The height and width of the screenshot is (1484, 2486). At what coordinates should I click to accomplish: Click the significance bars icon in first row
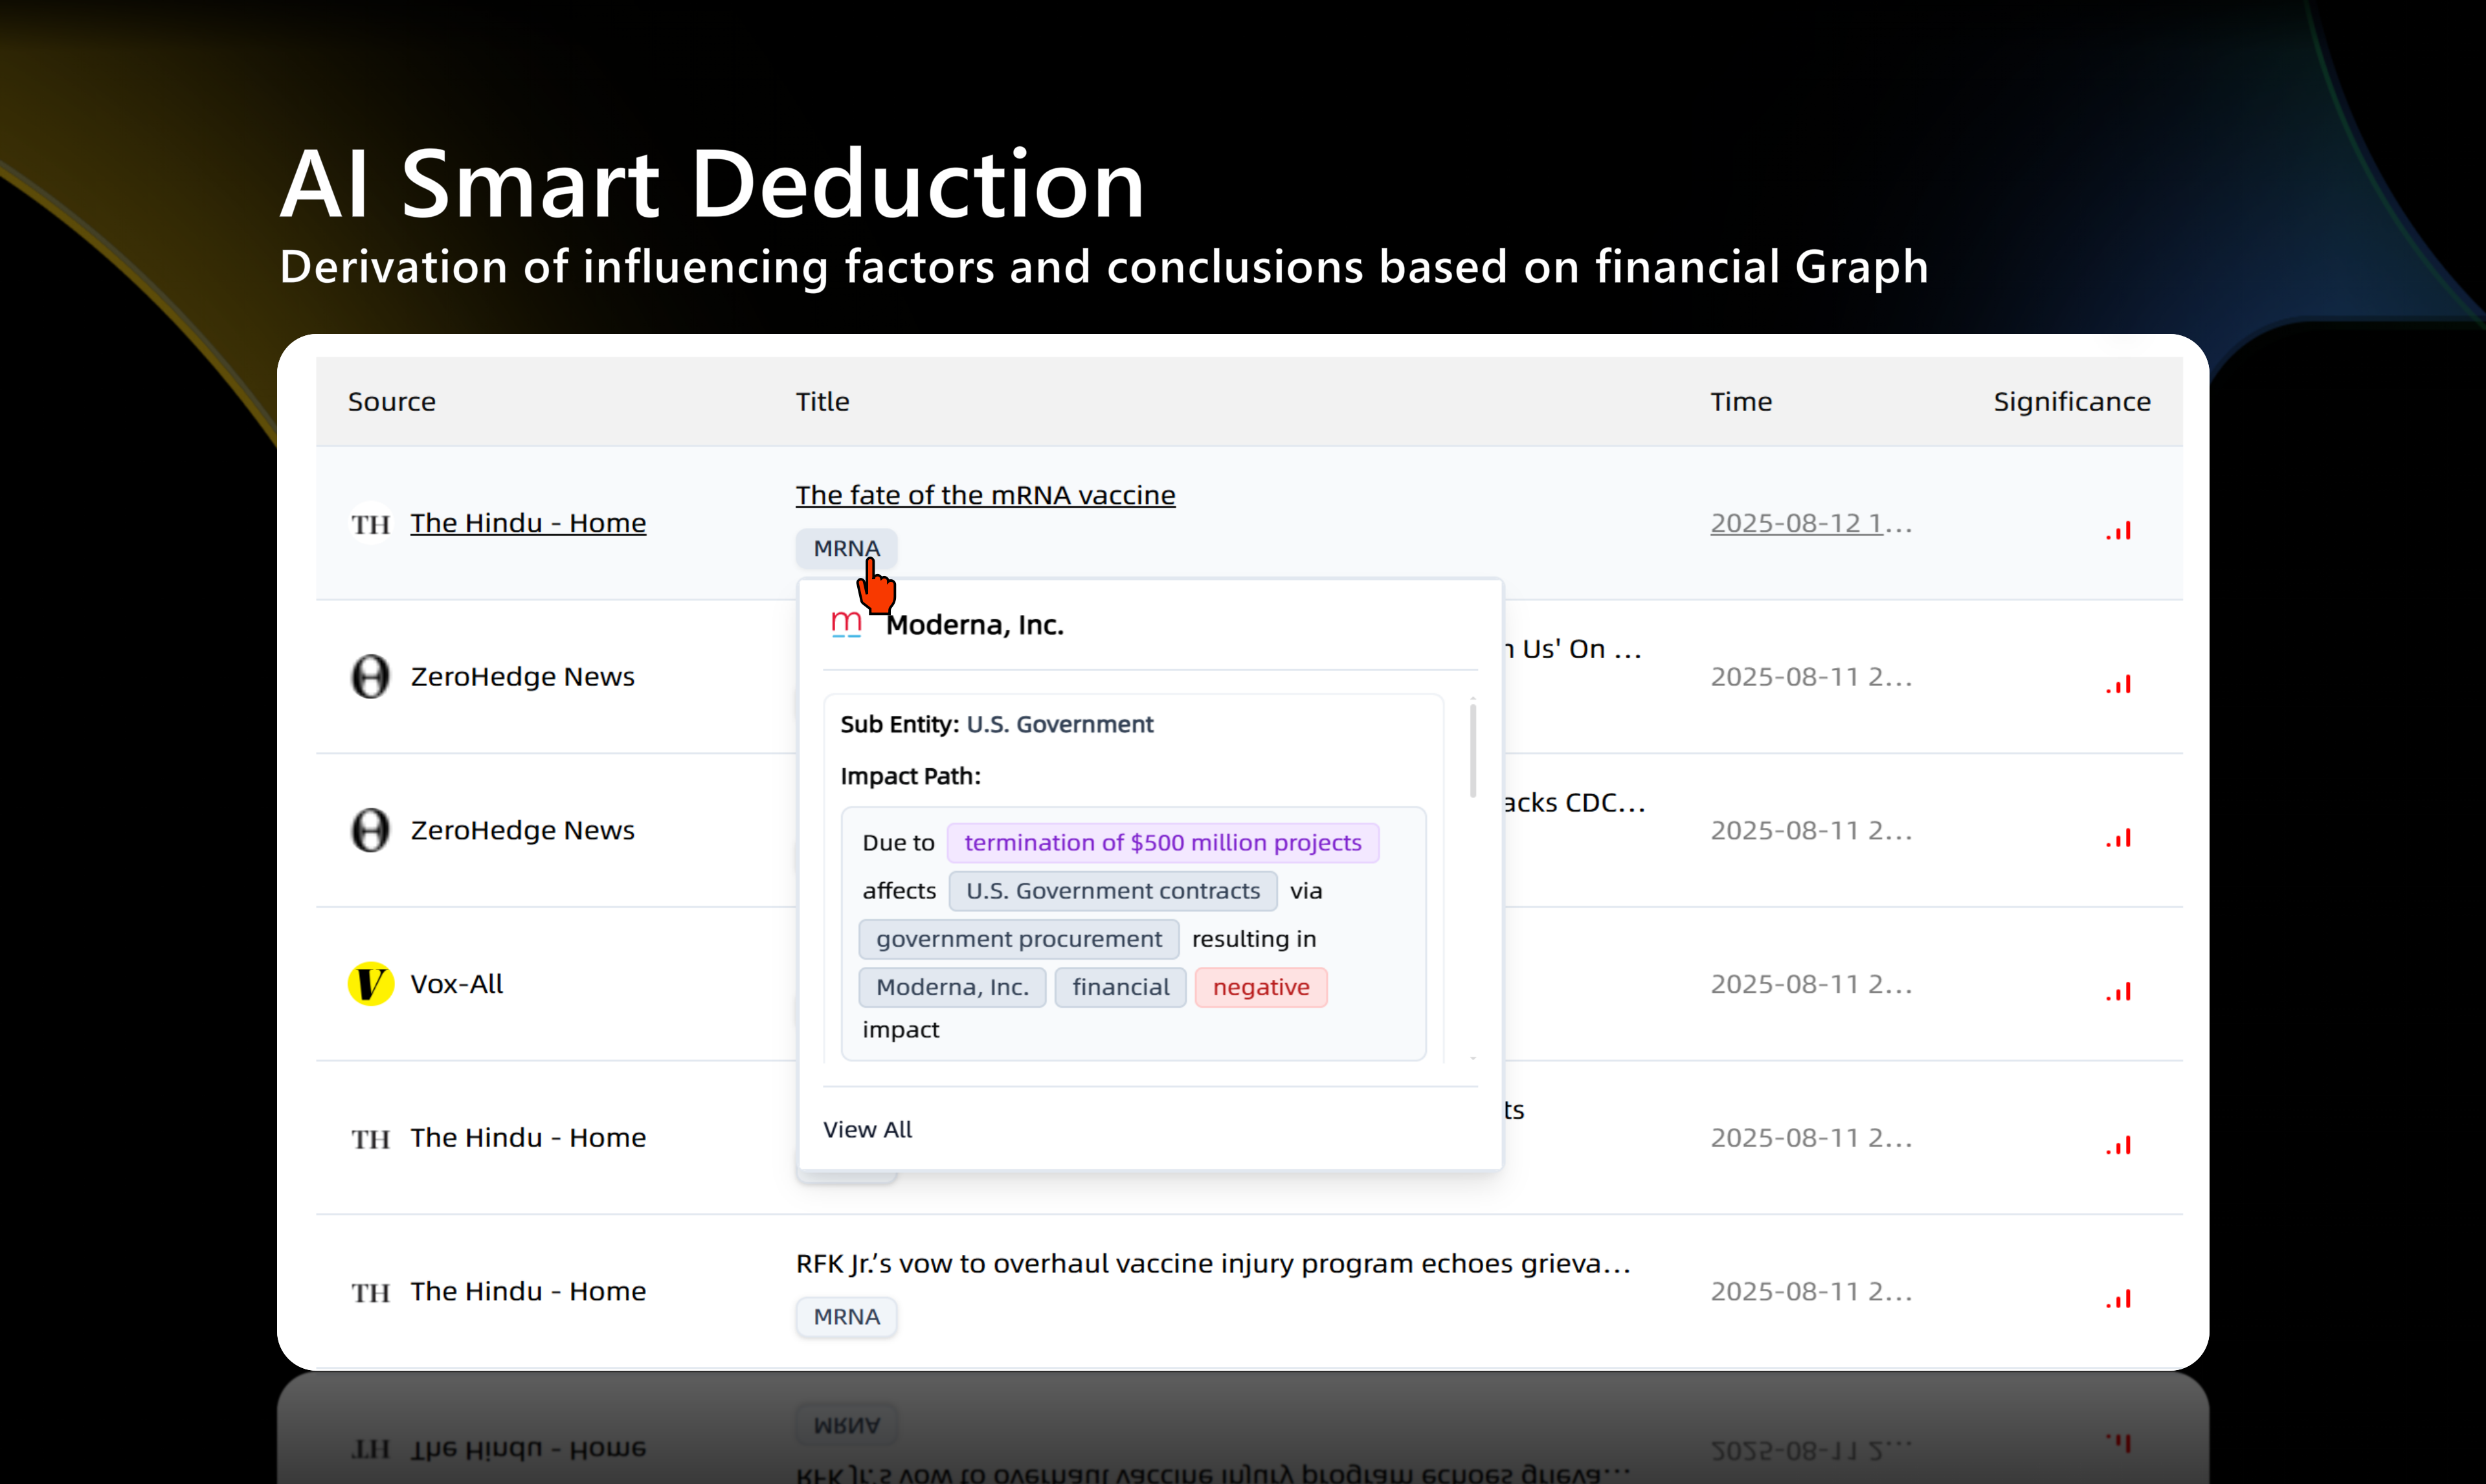[x=2118, y=531]
